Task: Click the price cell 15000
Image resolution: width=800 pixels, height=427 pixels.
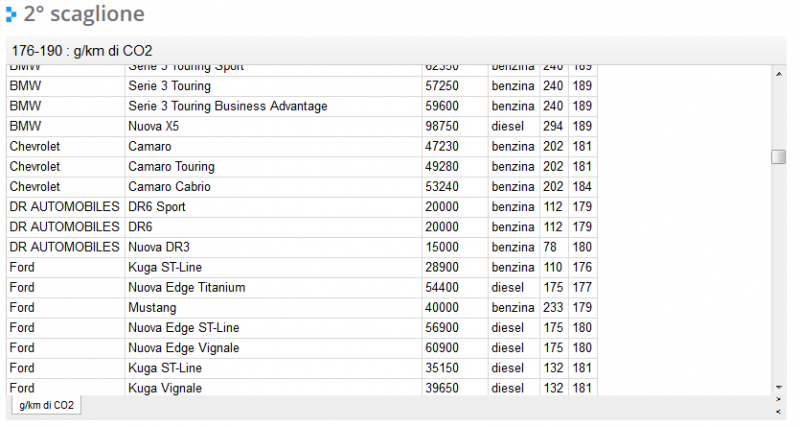Action: (455, 247)
